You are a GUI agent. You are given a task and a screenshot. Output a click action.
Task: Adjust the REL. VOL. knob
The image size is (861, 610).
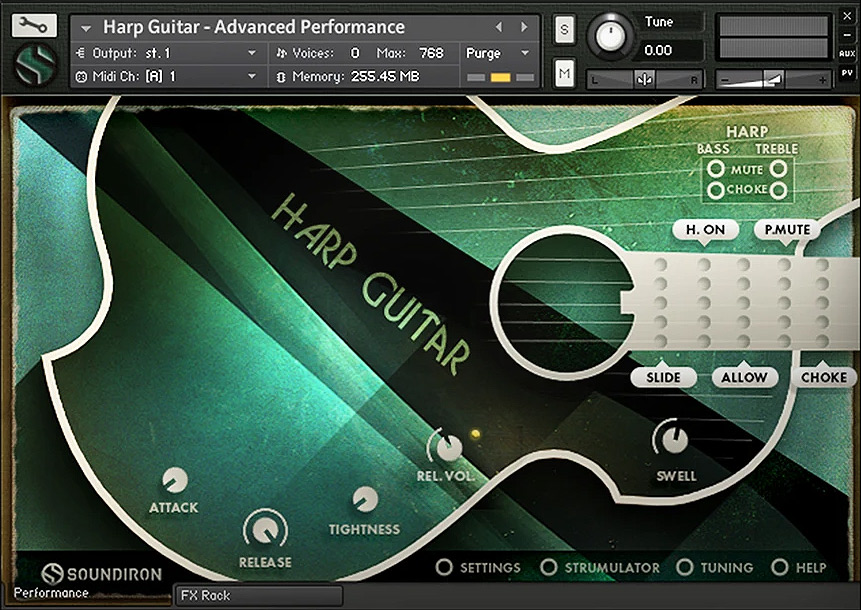[448, 446]
